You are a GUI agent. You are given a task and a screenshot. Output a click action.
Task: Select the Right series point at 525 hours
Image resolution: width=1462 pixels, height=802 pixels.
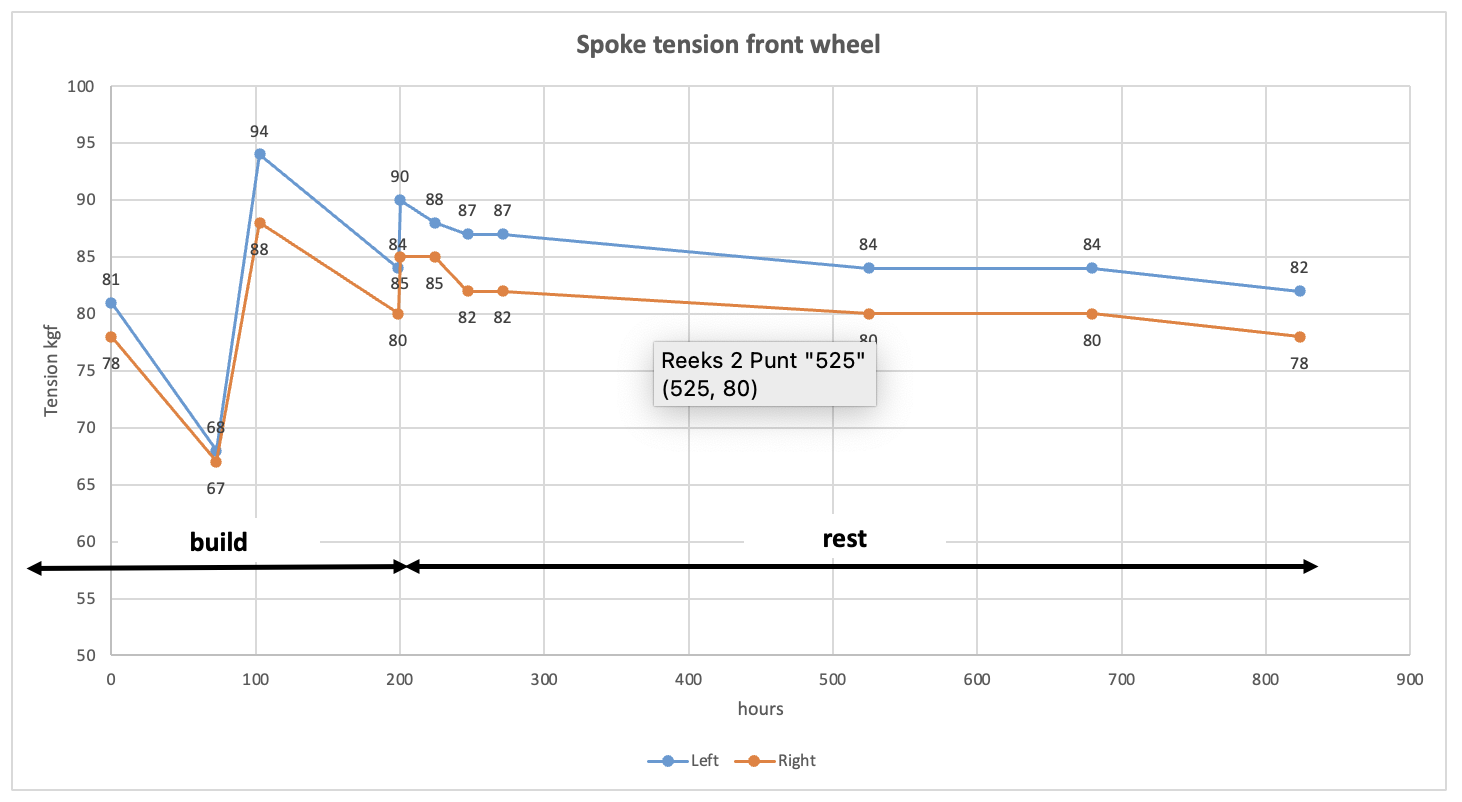coord(869,314)
